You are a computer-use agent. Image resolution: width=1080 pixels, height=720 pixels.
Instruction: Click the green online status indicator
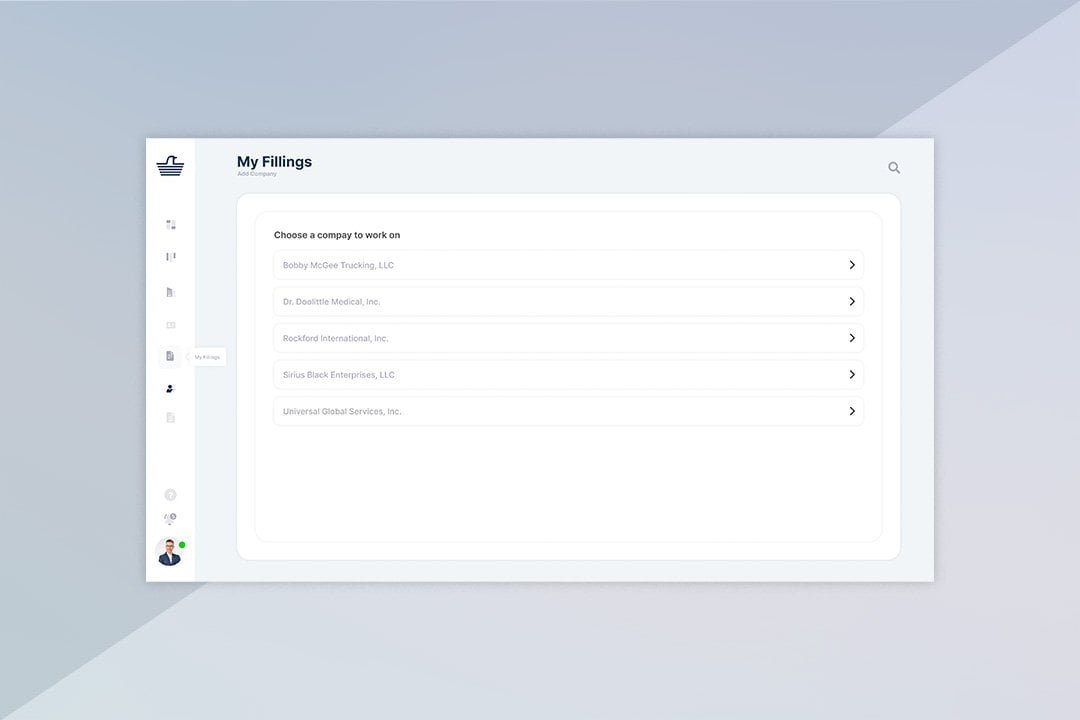pos(181,543)
